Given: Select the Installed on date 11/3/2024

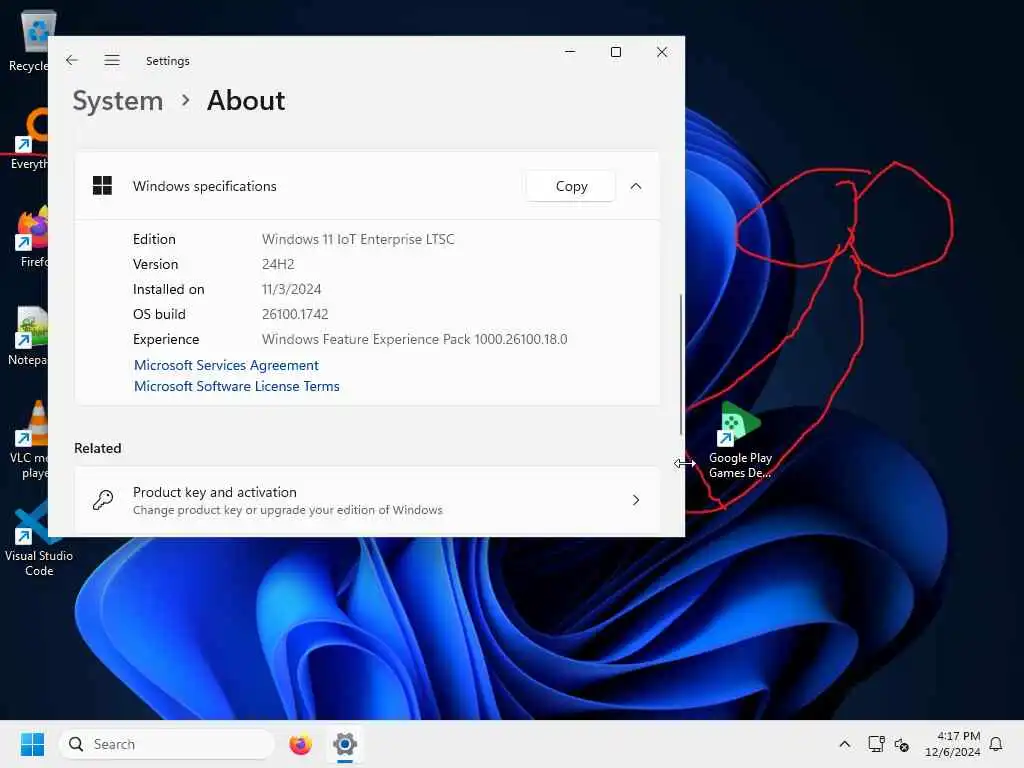Looking at the screenshot, I should tap(291, 289).
